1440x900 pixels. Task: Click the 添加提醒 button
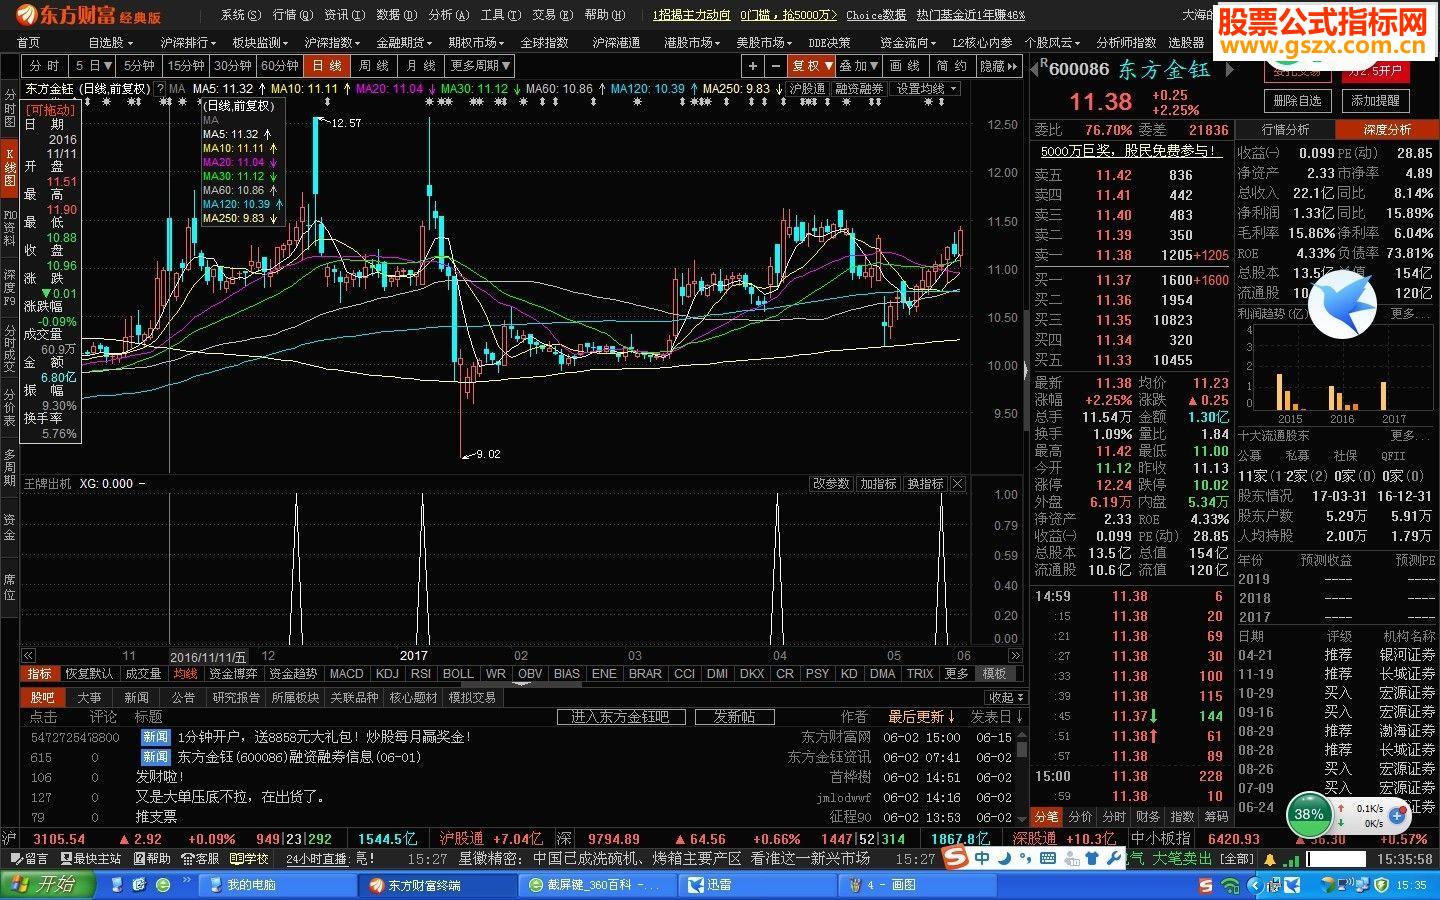pyautogui.click(x=1375, y=101)
